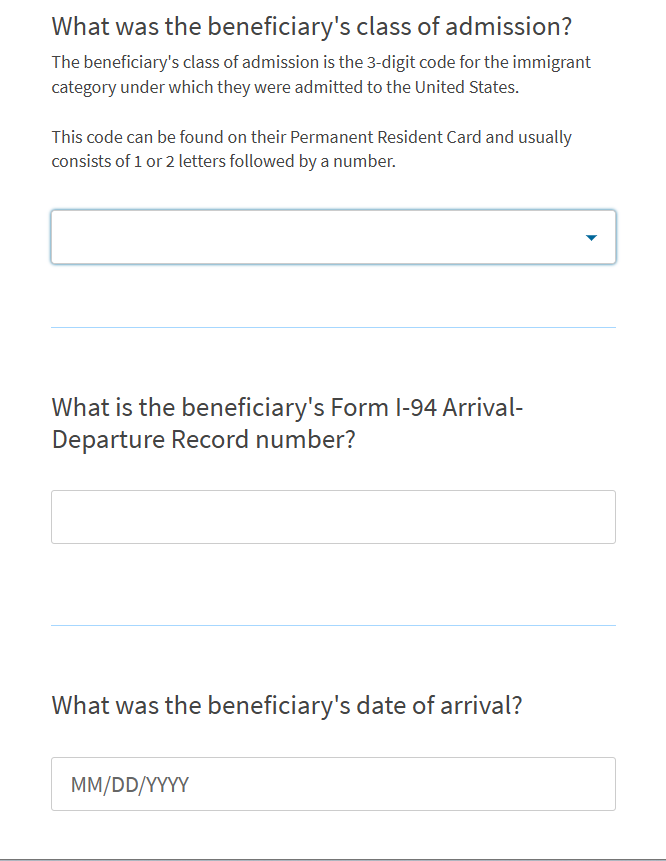Viewport: 666px width, 861px height.
Task: Click the words "immigrant category" in description
Action: tap(321, 75)
